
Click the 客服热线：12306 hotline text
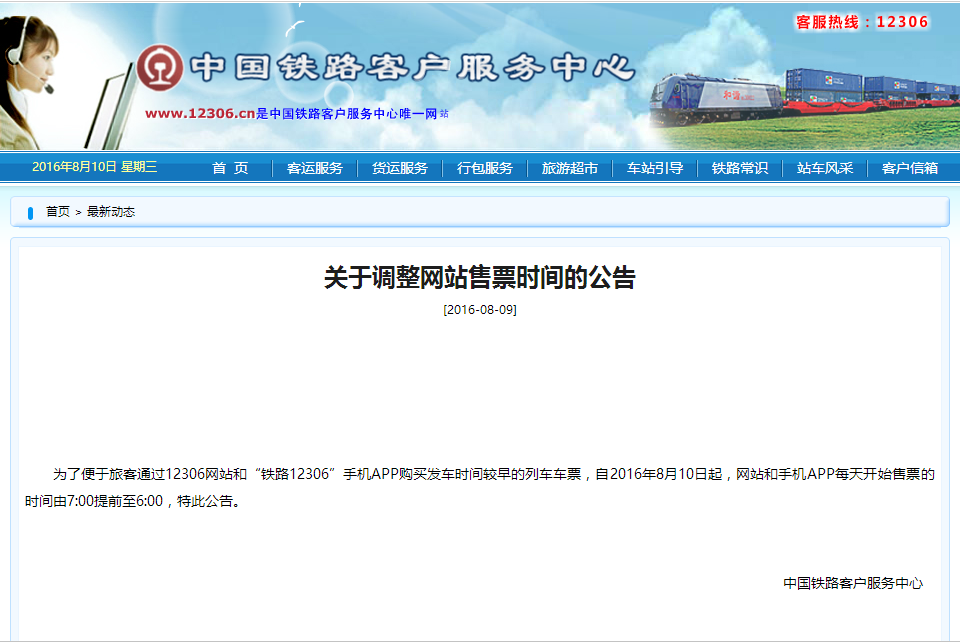(862, 22)
